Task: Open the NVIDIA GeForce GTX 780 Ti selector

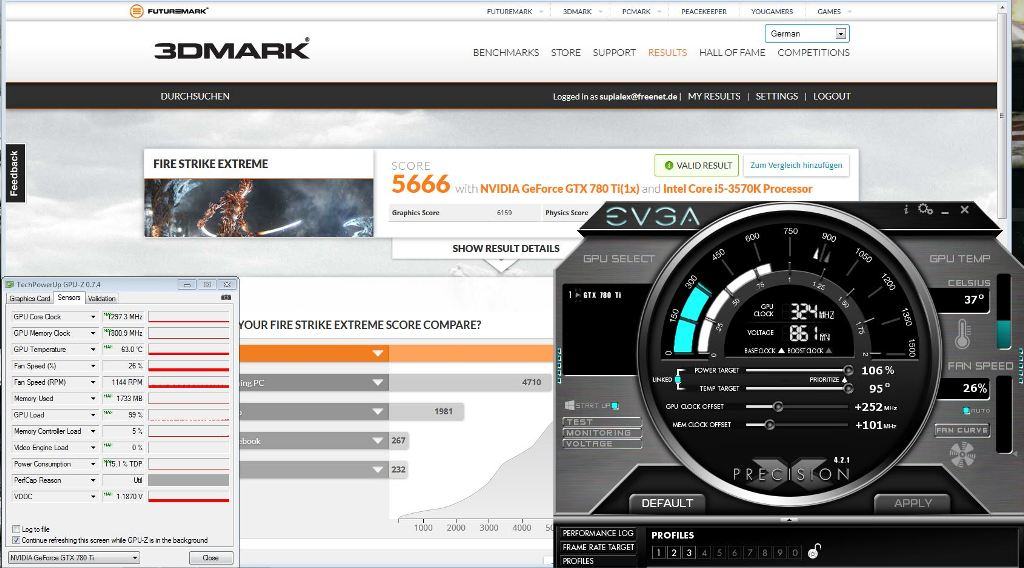Action: coord(74,558)
